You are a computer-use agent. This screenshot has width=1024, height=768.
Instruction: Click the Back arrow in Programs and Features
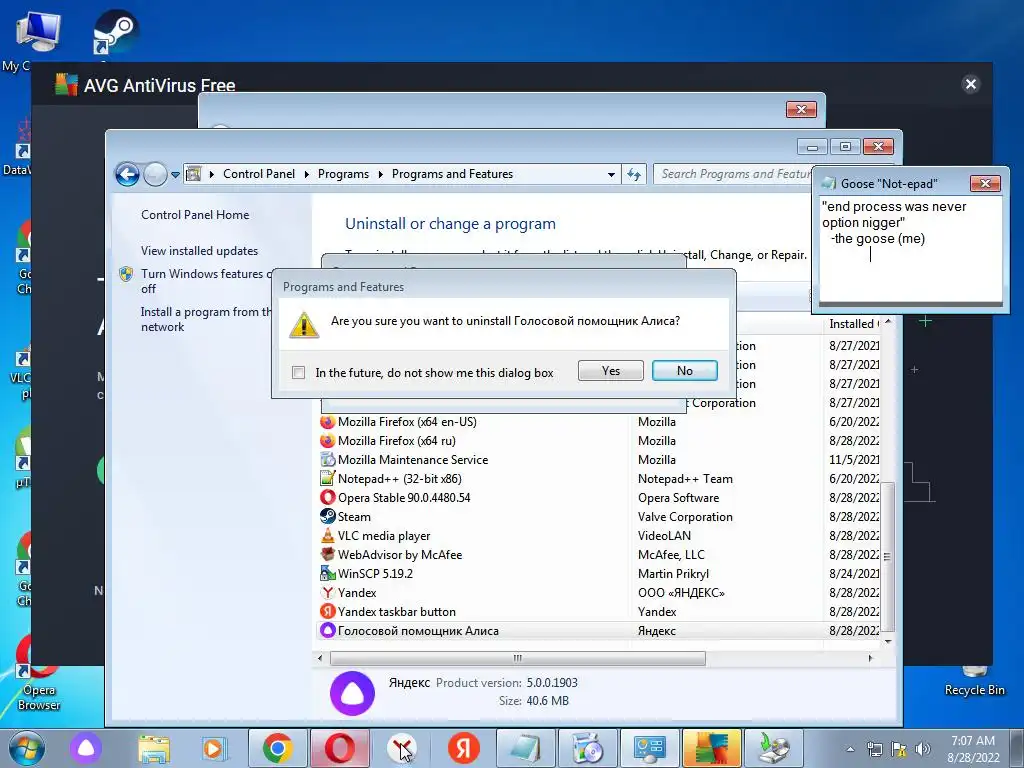coord(127,174)
